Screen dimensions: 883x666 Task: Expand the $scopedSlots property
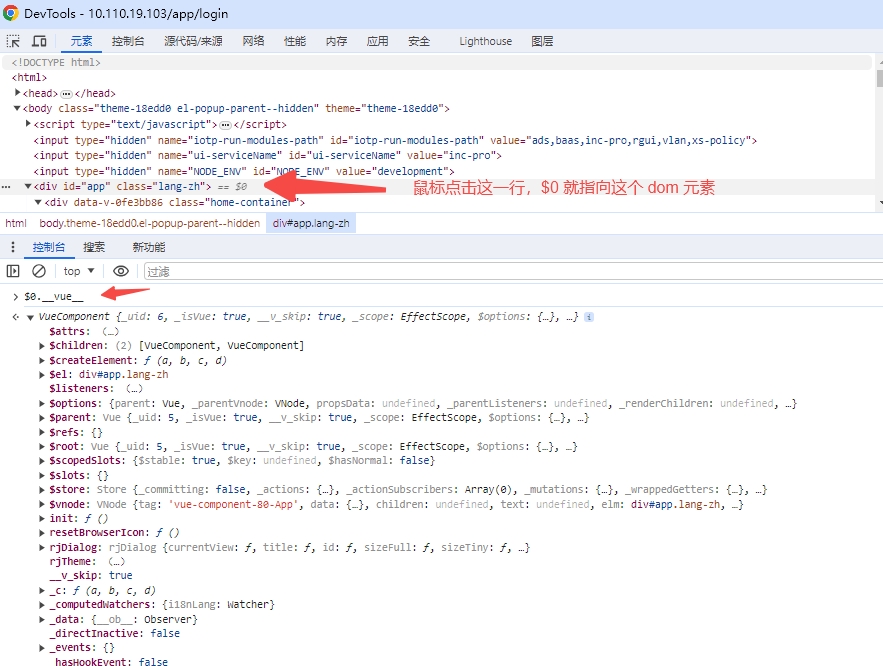point(42,461)
